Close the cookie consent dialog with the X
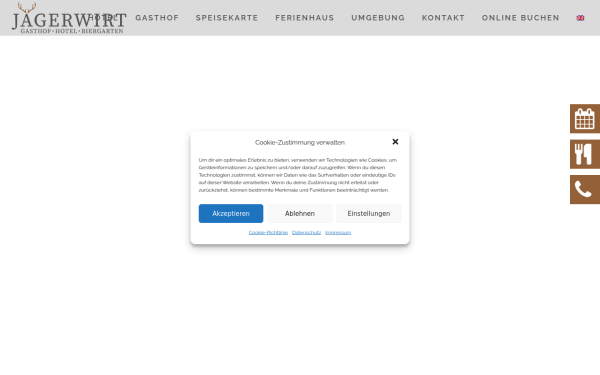 (x=395, y=142)
